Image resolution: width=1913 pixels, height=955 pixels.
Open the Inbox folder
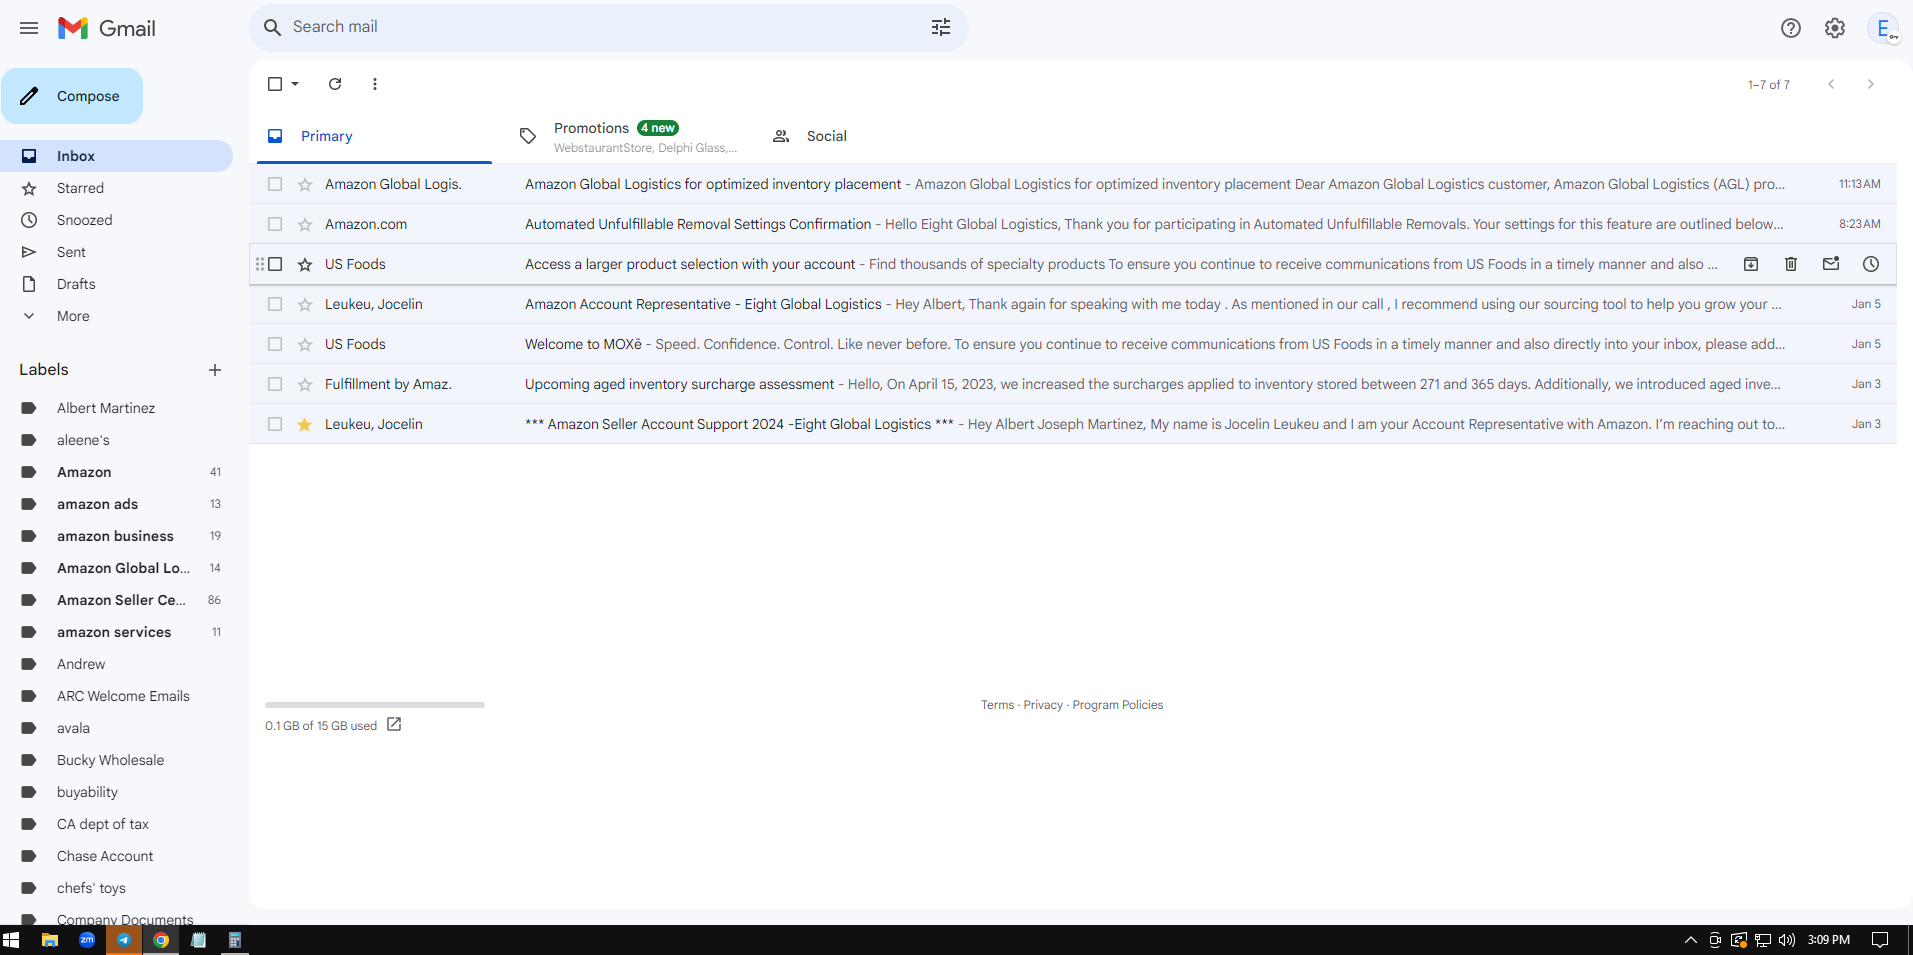(x=116, y=156)
